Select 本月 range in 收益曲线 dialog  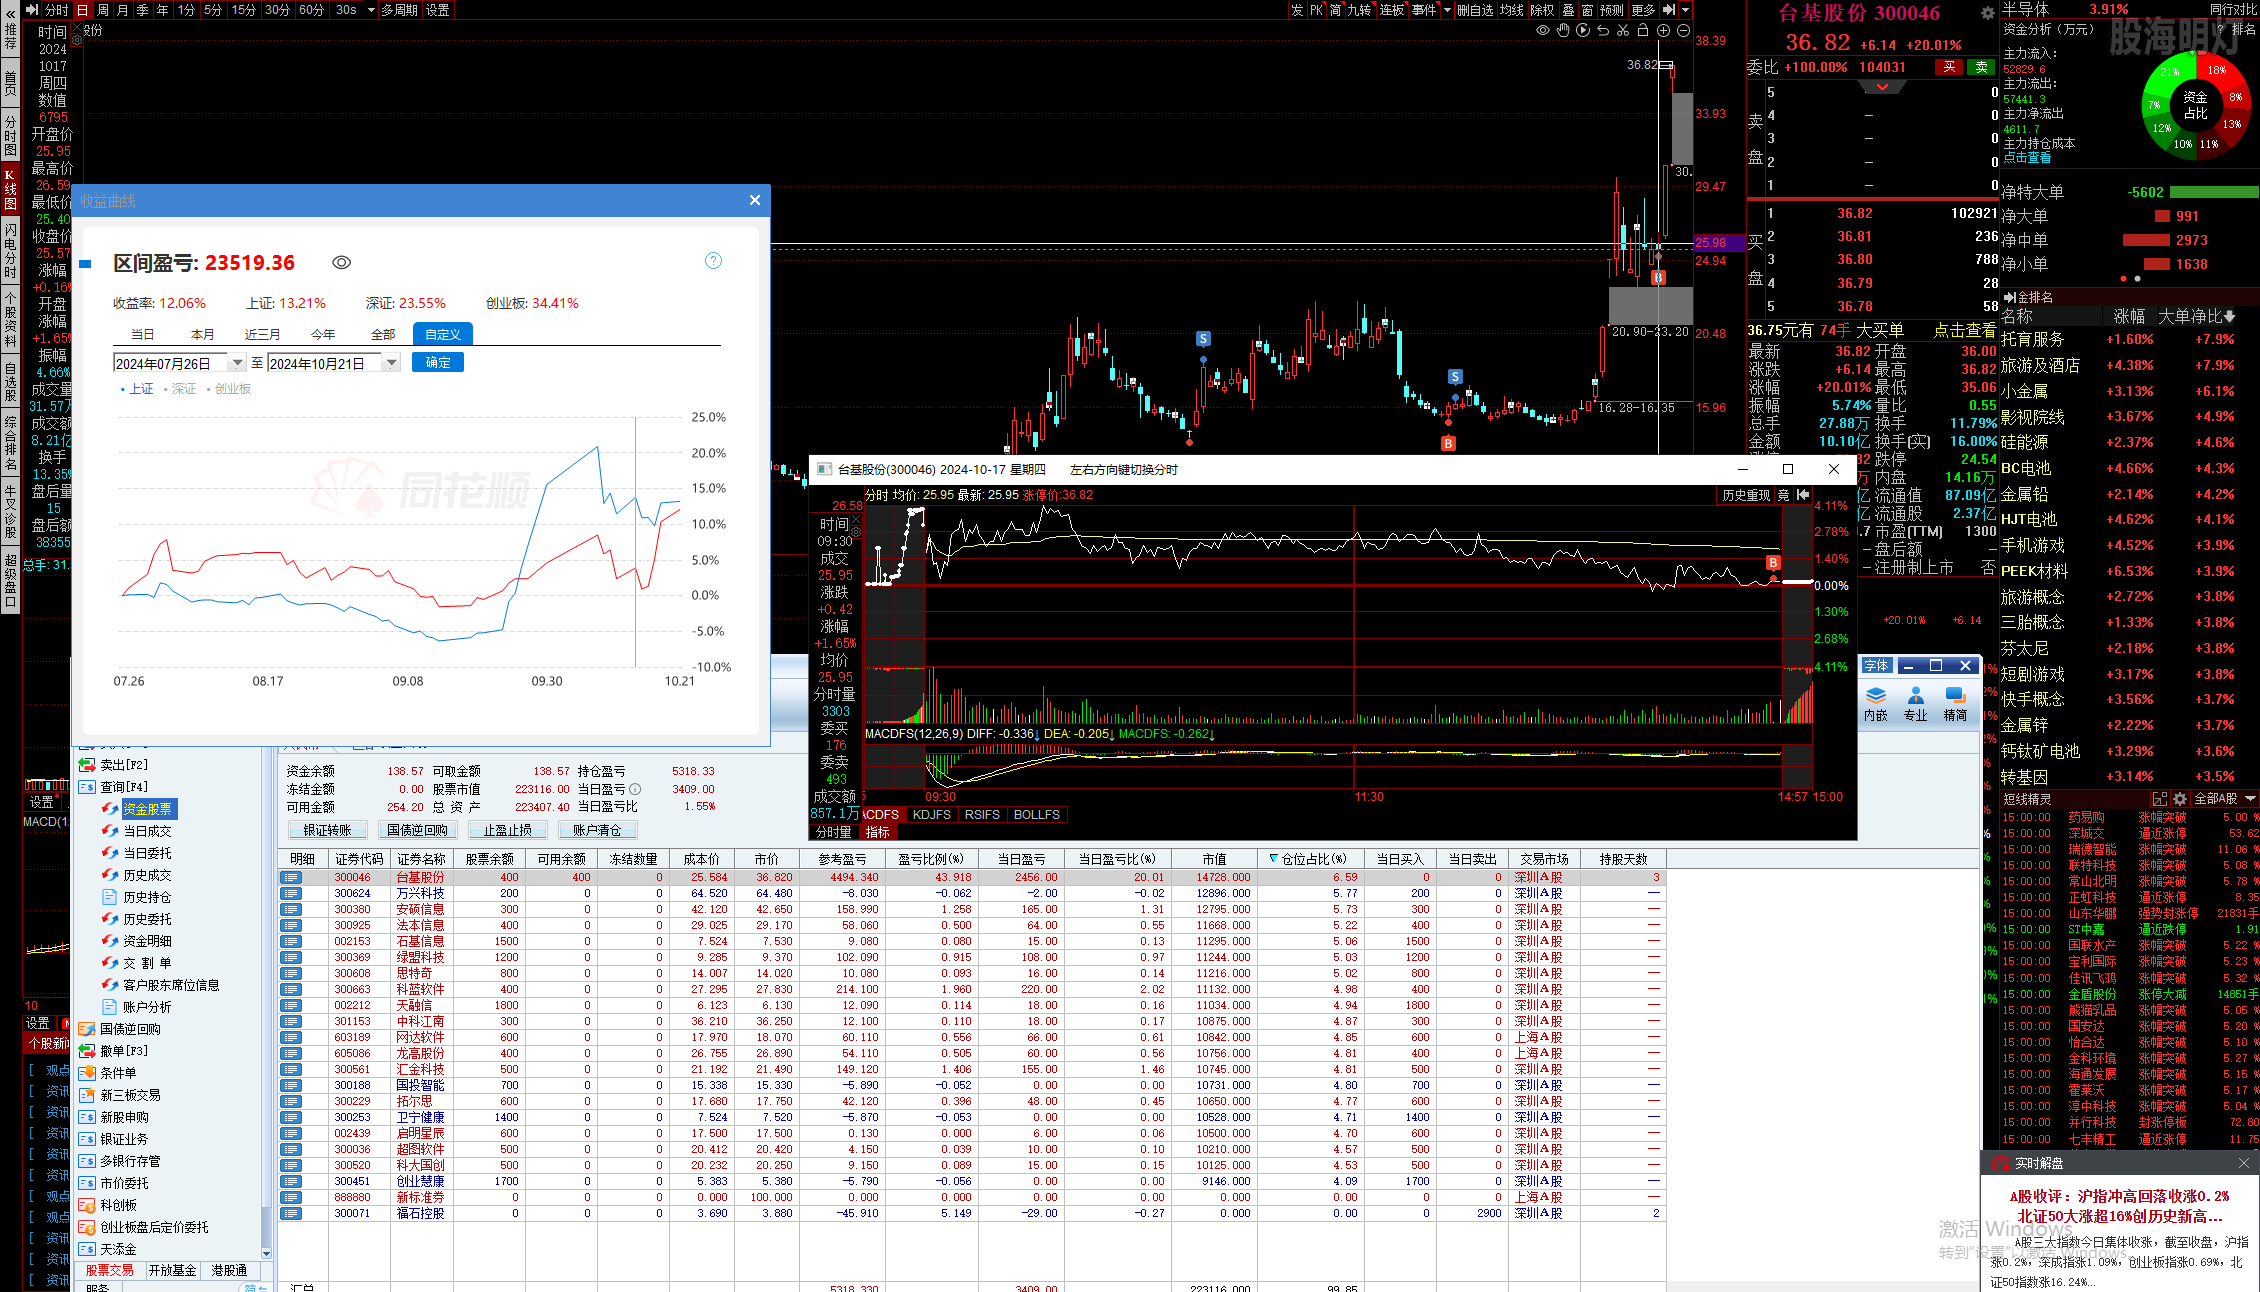click(203, 334)
